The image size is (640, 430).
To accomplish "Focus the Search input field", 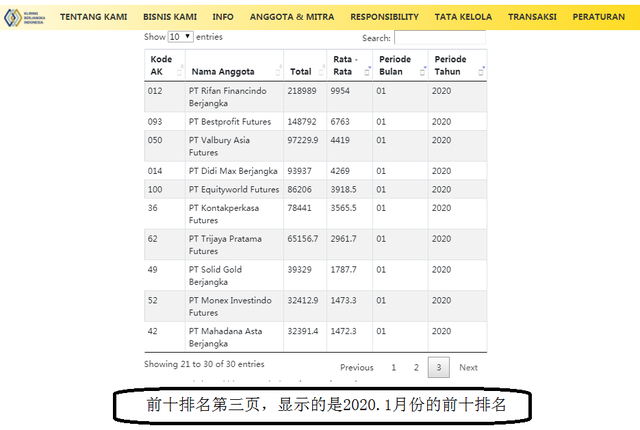I will click(440, 38).
